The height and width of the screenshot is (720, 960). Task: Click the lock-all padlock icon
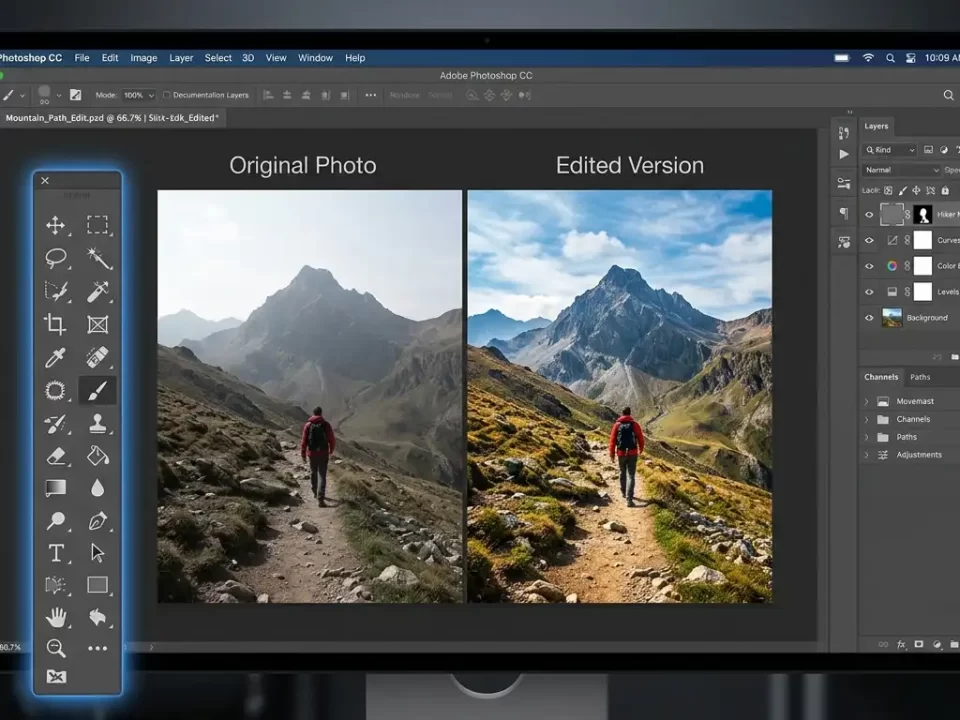tap(945, 190)
